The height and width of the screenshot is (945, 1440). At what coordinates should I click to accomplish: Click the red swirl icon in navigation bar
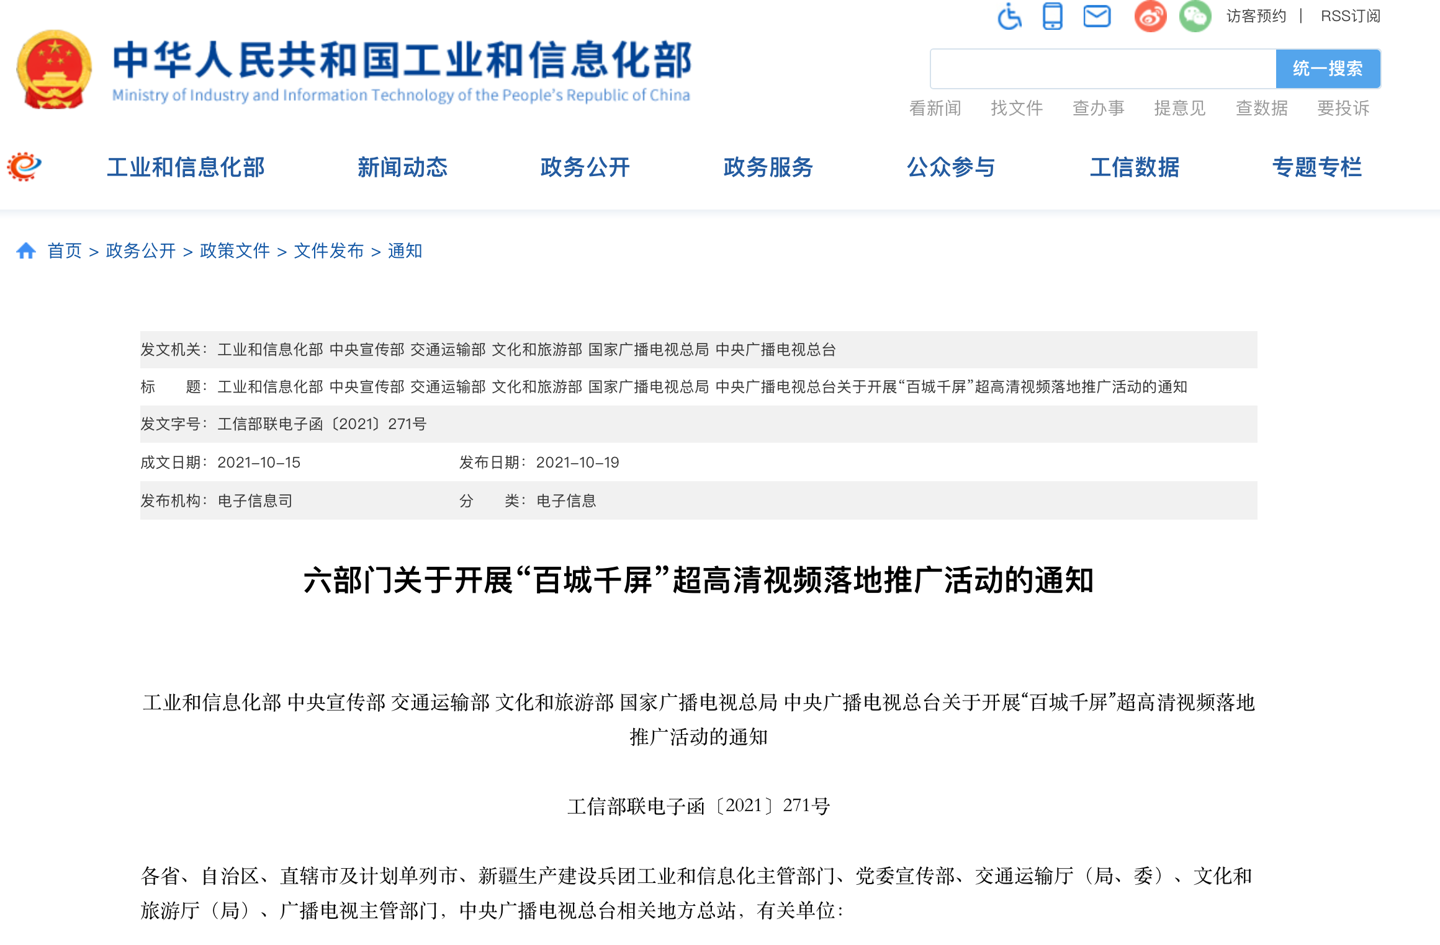coord(24,167)
